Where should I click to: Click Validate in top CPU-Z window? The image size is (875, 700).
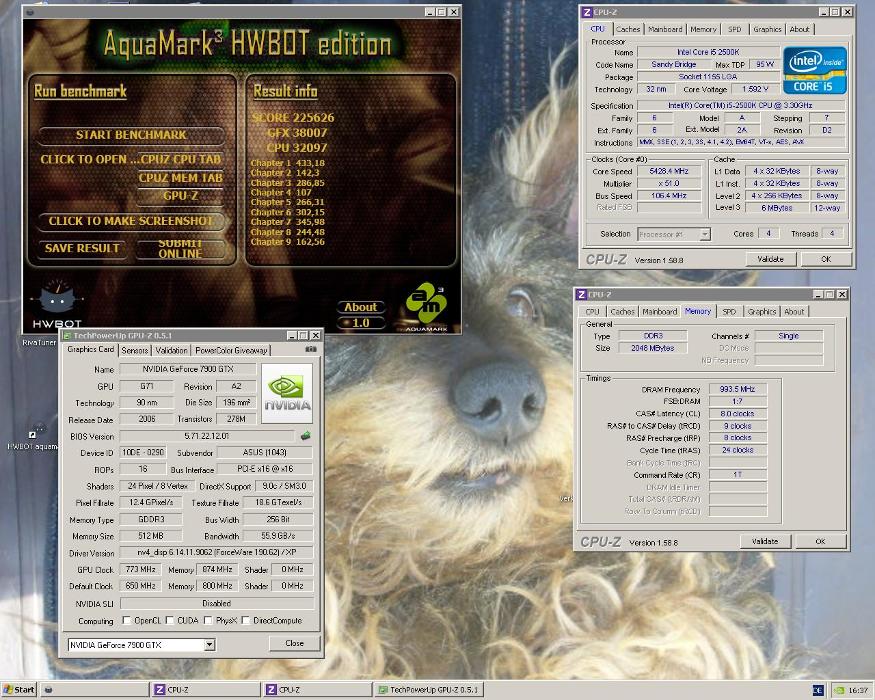[x=770, y=259]
